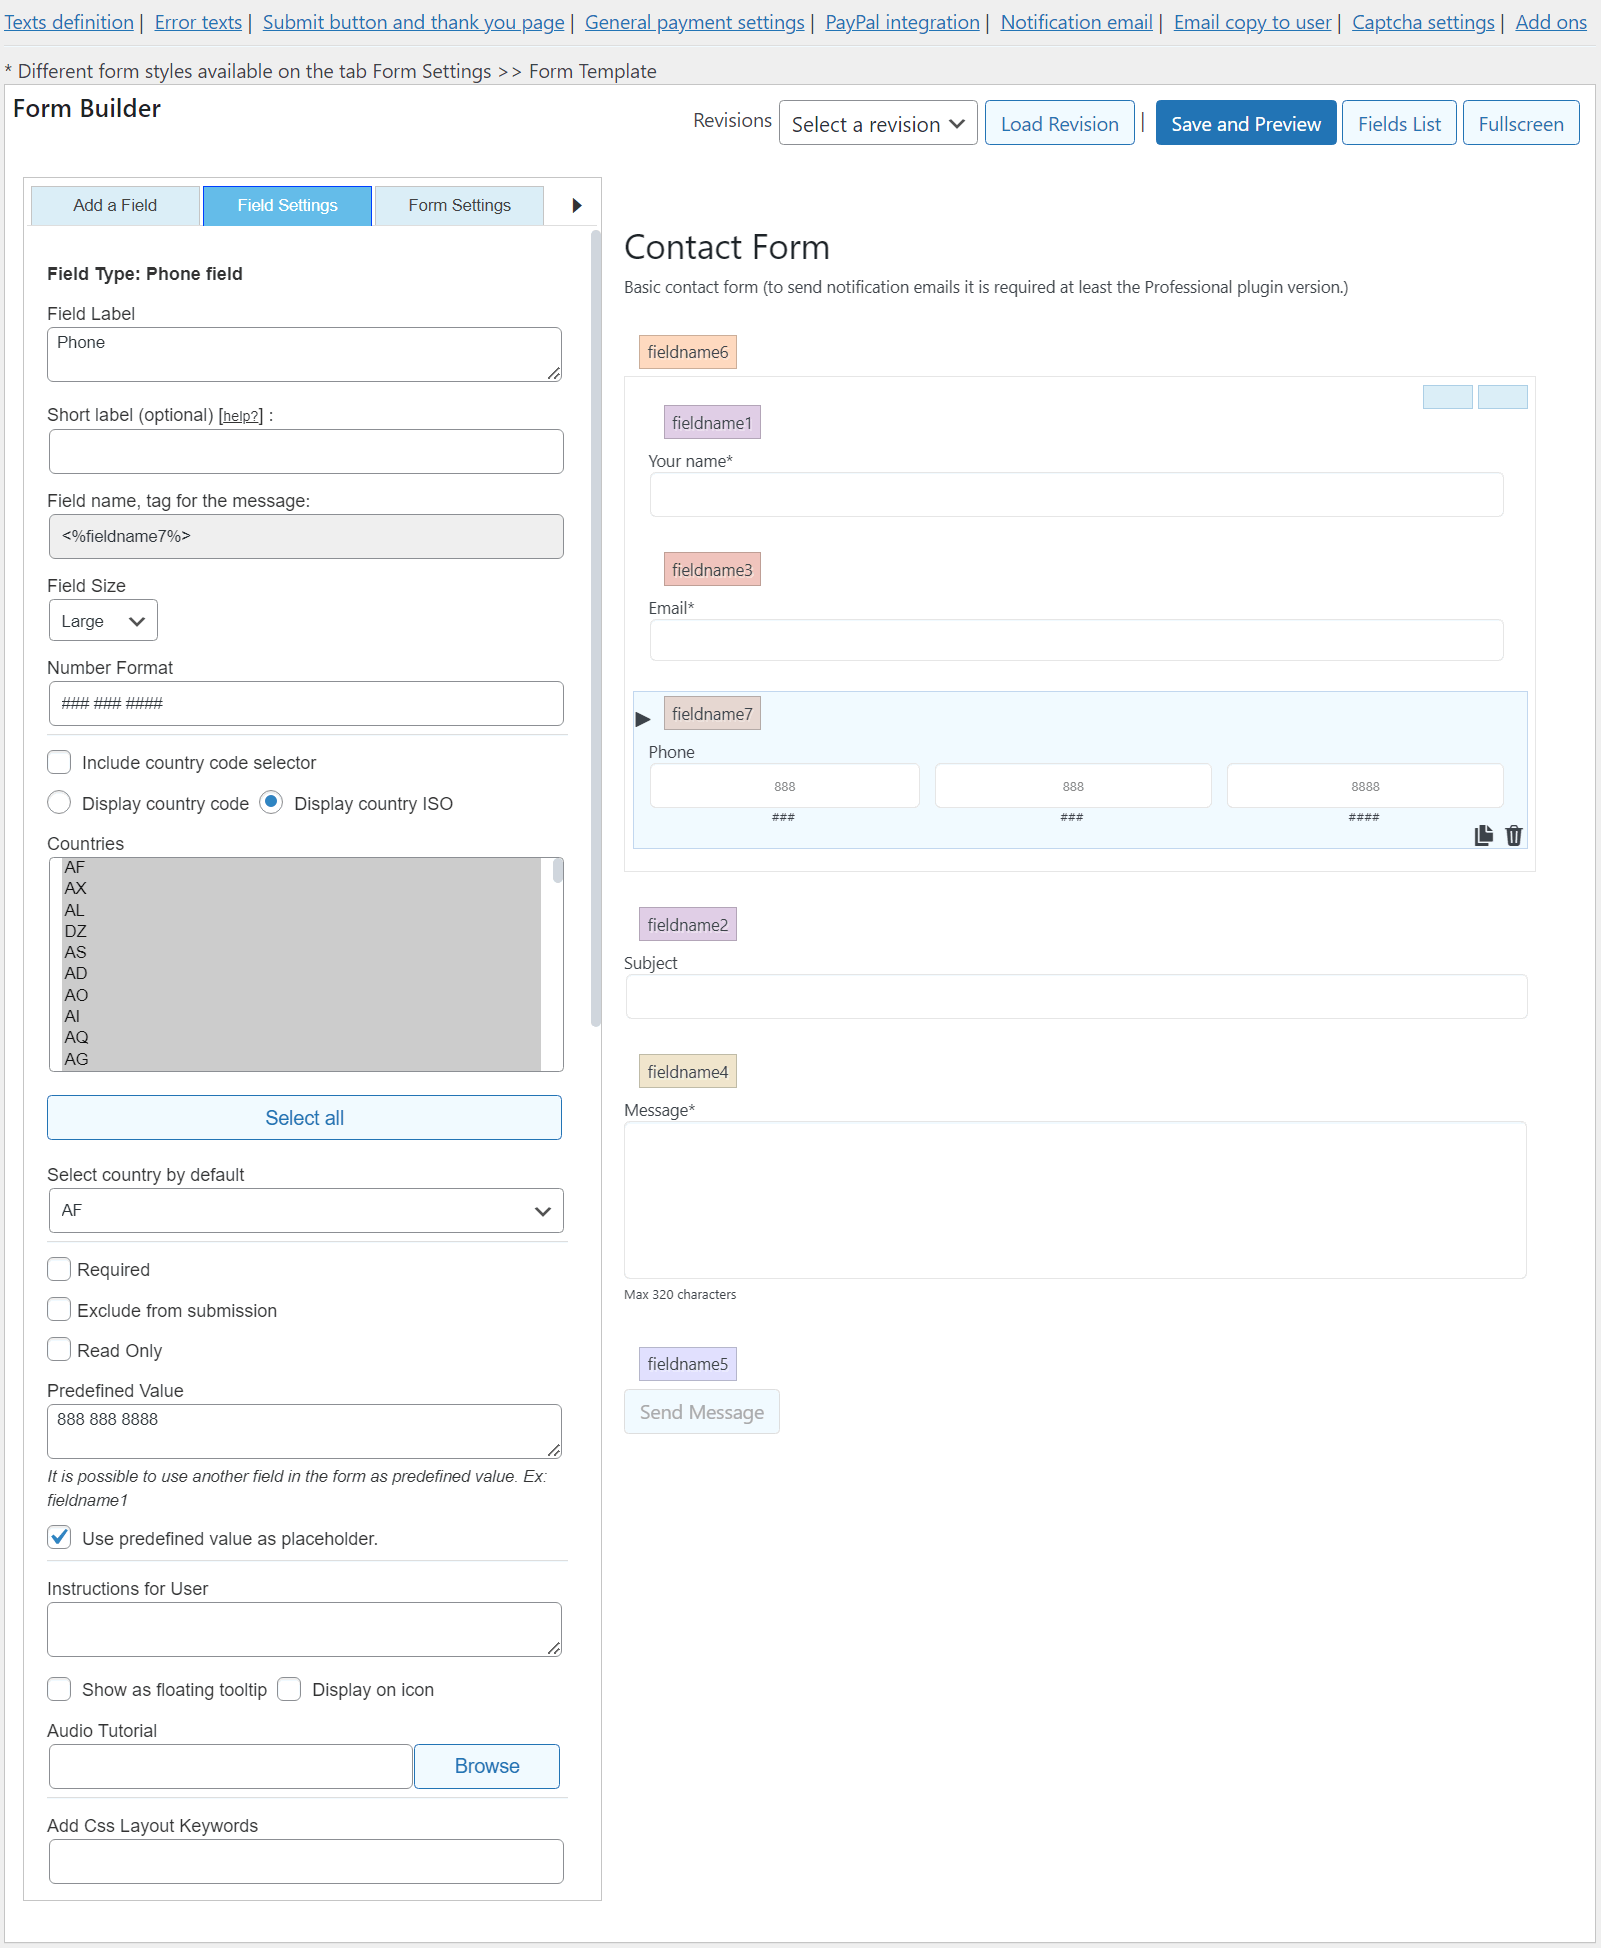Image resolution: width=1601 pixels, height=1948 pixels.
Task: Open the Select a revision dropdown
Action: pyautogui.click(x=878, y=123)
